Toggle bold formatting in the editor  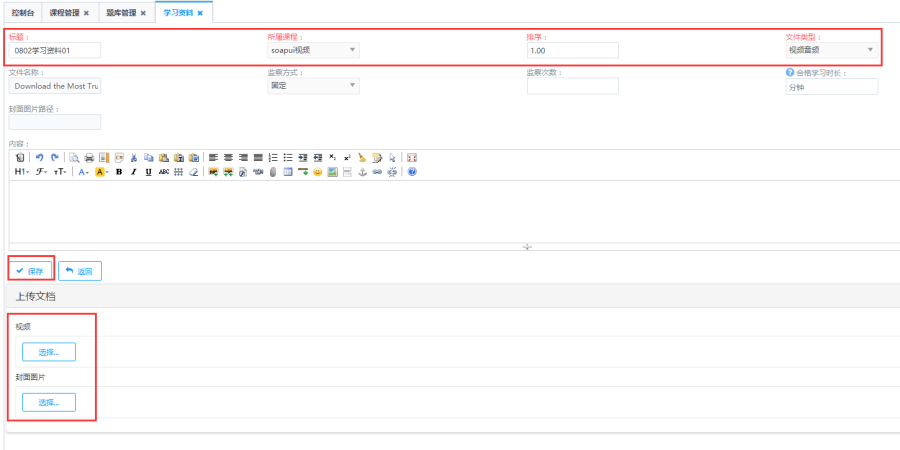pyautogui.click(x=119, y=172)
